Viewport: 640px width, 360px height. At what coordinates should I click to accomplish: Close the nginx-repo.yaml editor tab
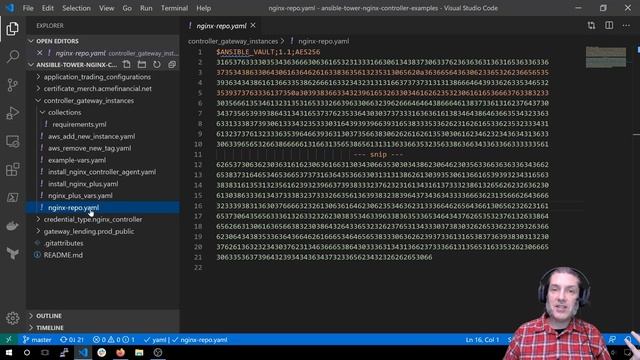click(x=253, y=25)
